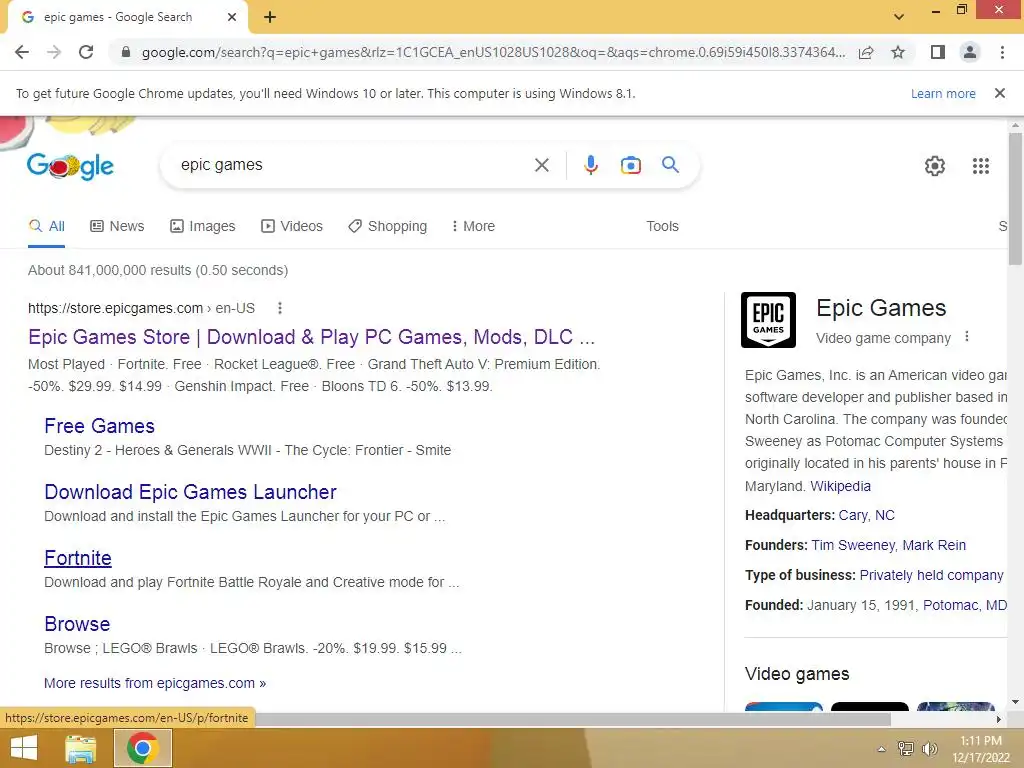
Task: Switch to the News tab
Action: pos(117,226)
